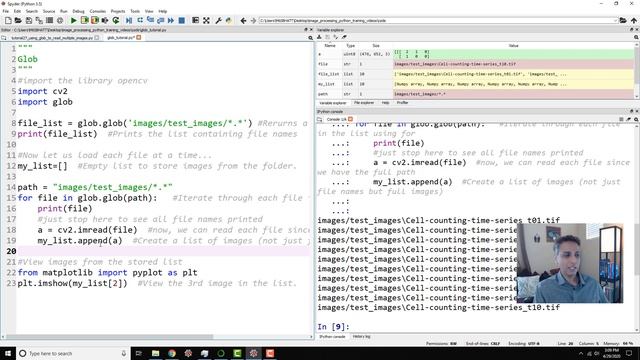Run the current cell icon in toolbar
Screen dimensions: 640x360
(84, 20)
